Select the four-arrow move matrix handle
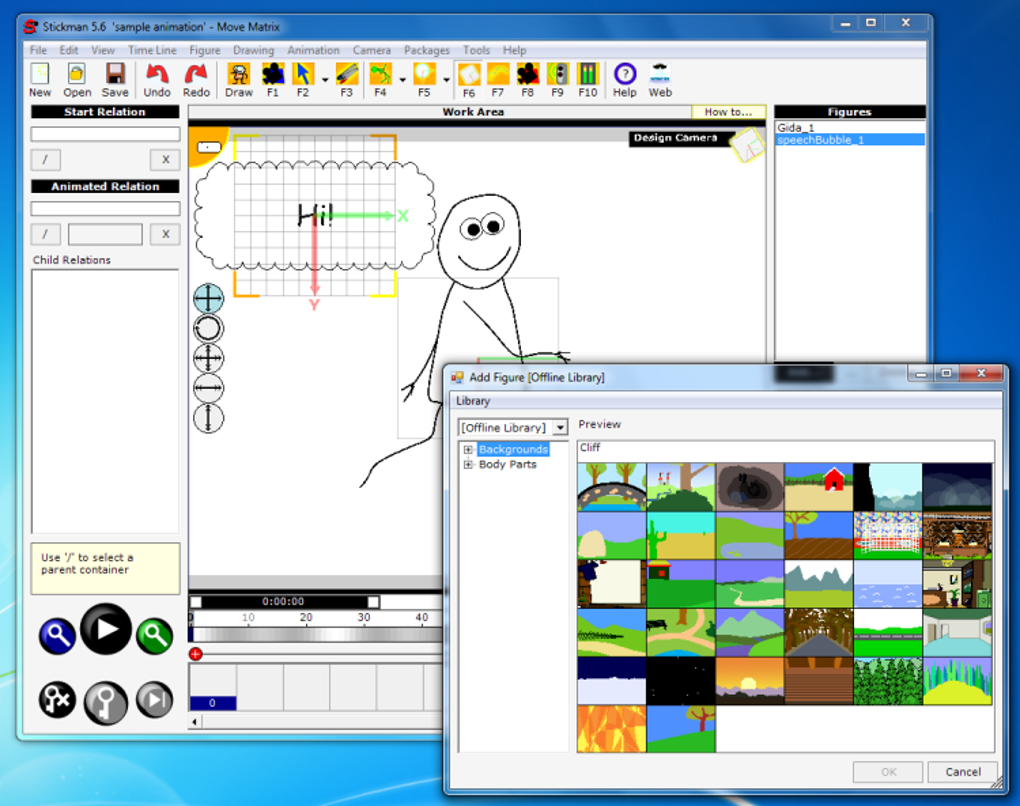1020x806 pixels. (208, 299)
